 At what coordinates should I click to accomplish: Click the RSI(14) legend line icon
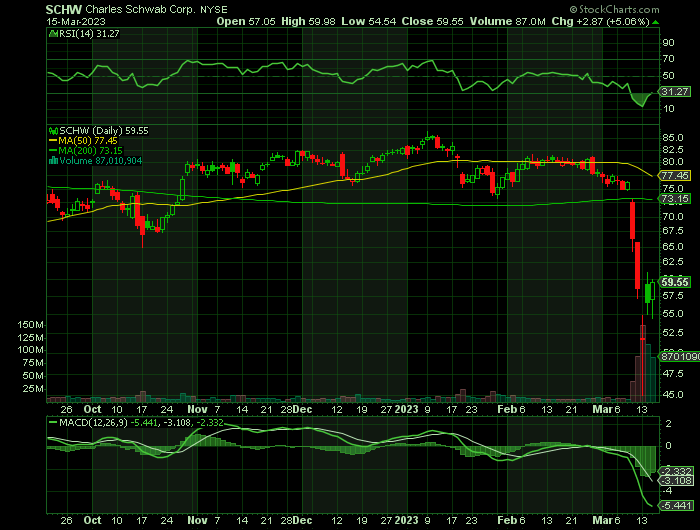[x=53, y=33]
